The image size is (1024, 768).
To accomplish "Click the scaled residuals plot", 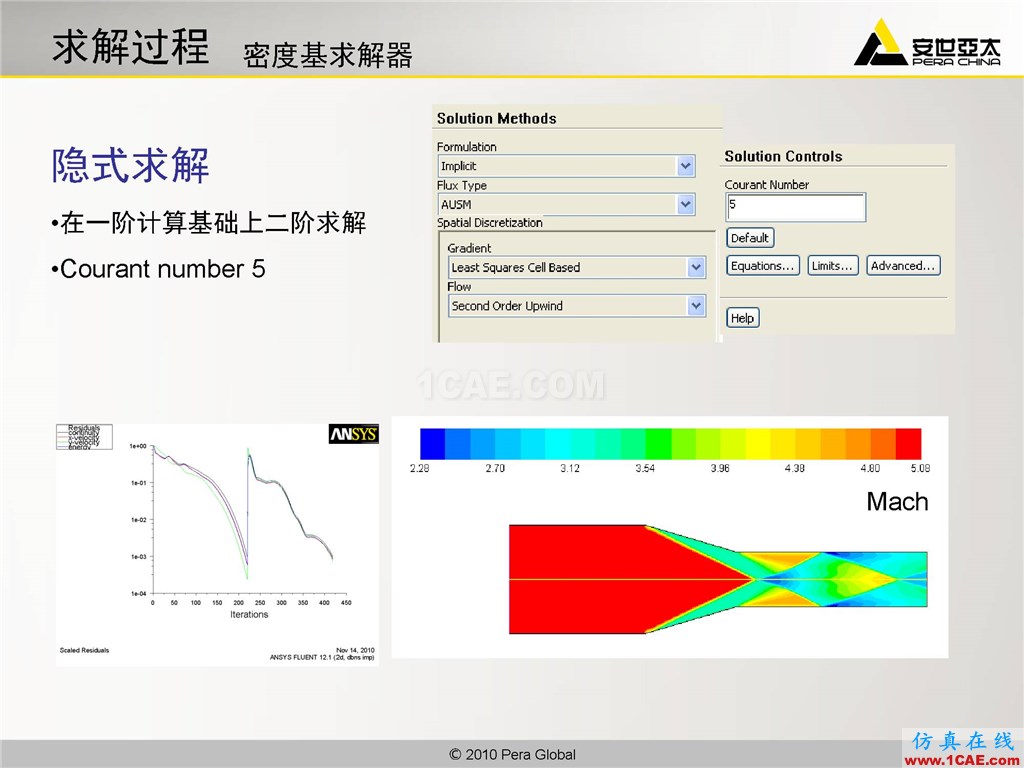I will tap(217, 545).
